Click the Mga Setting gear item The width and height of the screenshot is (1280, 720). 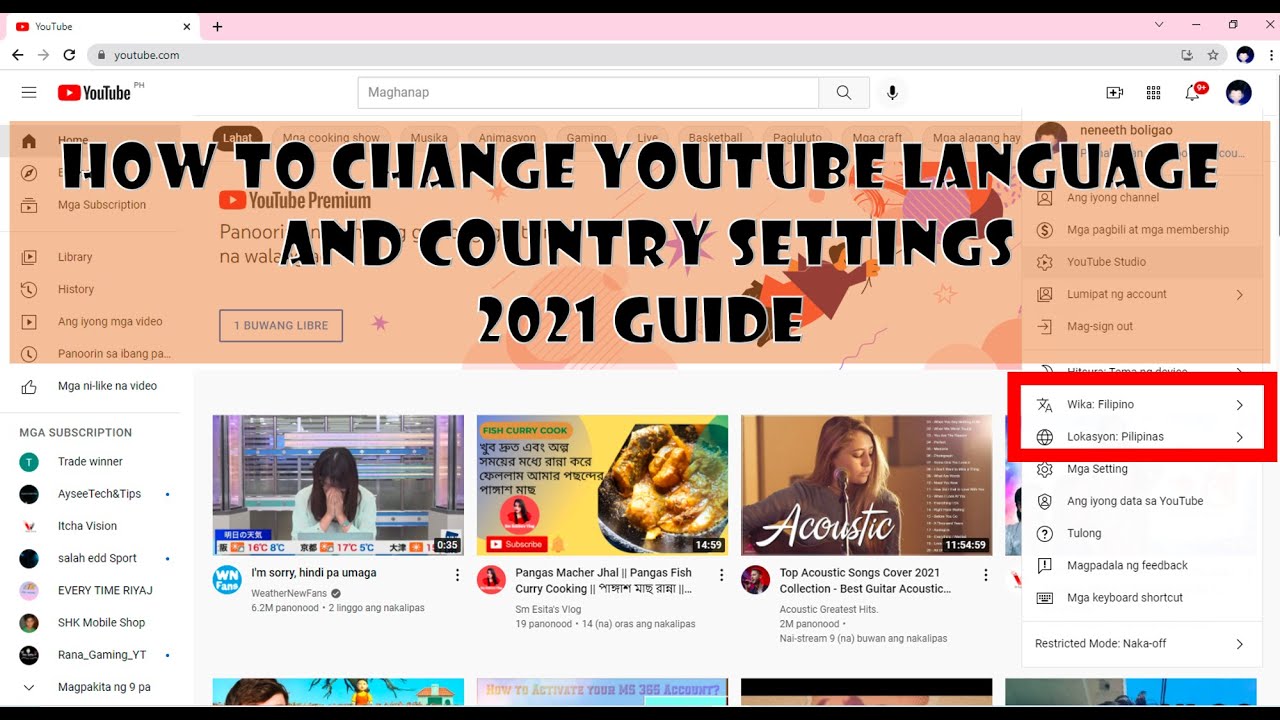(x=1140, y=469)
